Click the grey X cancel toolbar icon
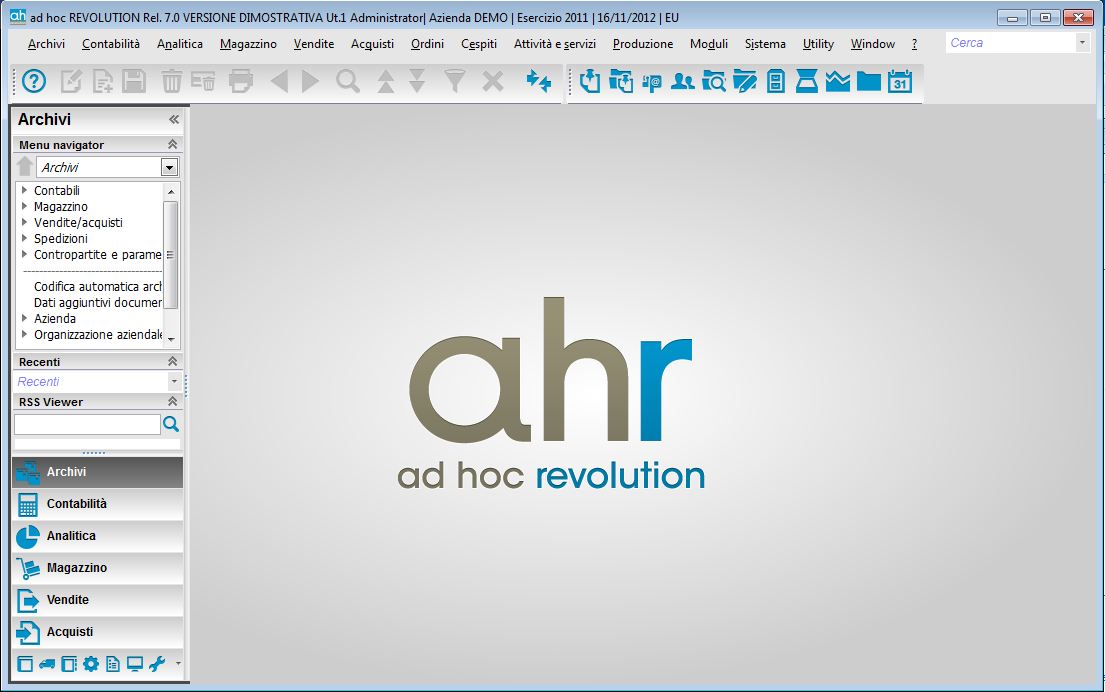 click(493, 82)
